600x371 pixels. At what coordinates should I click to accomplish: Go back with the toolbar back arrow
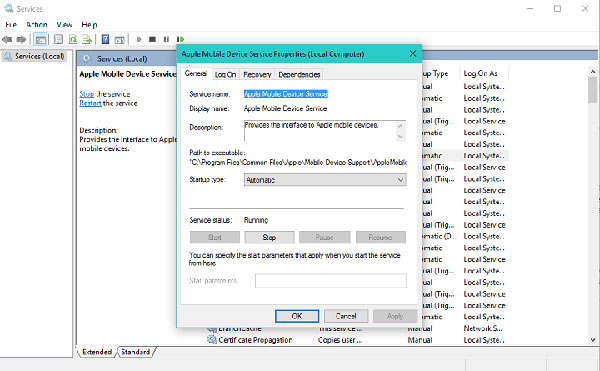pyautogui.click(x=7, y=39)
